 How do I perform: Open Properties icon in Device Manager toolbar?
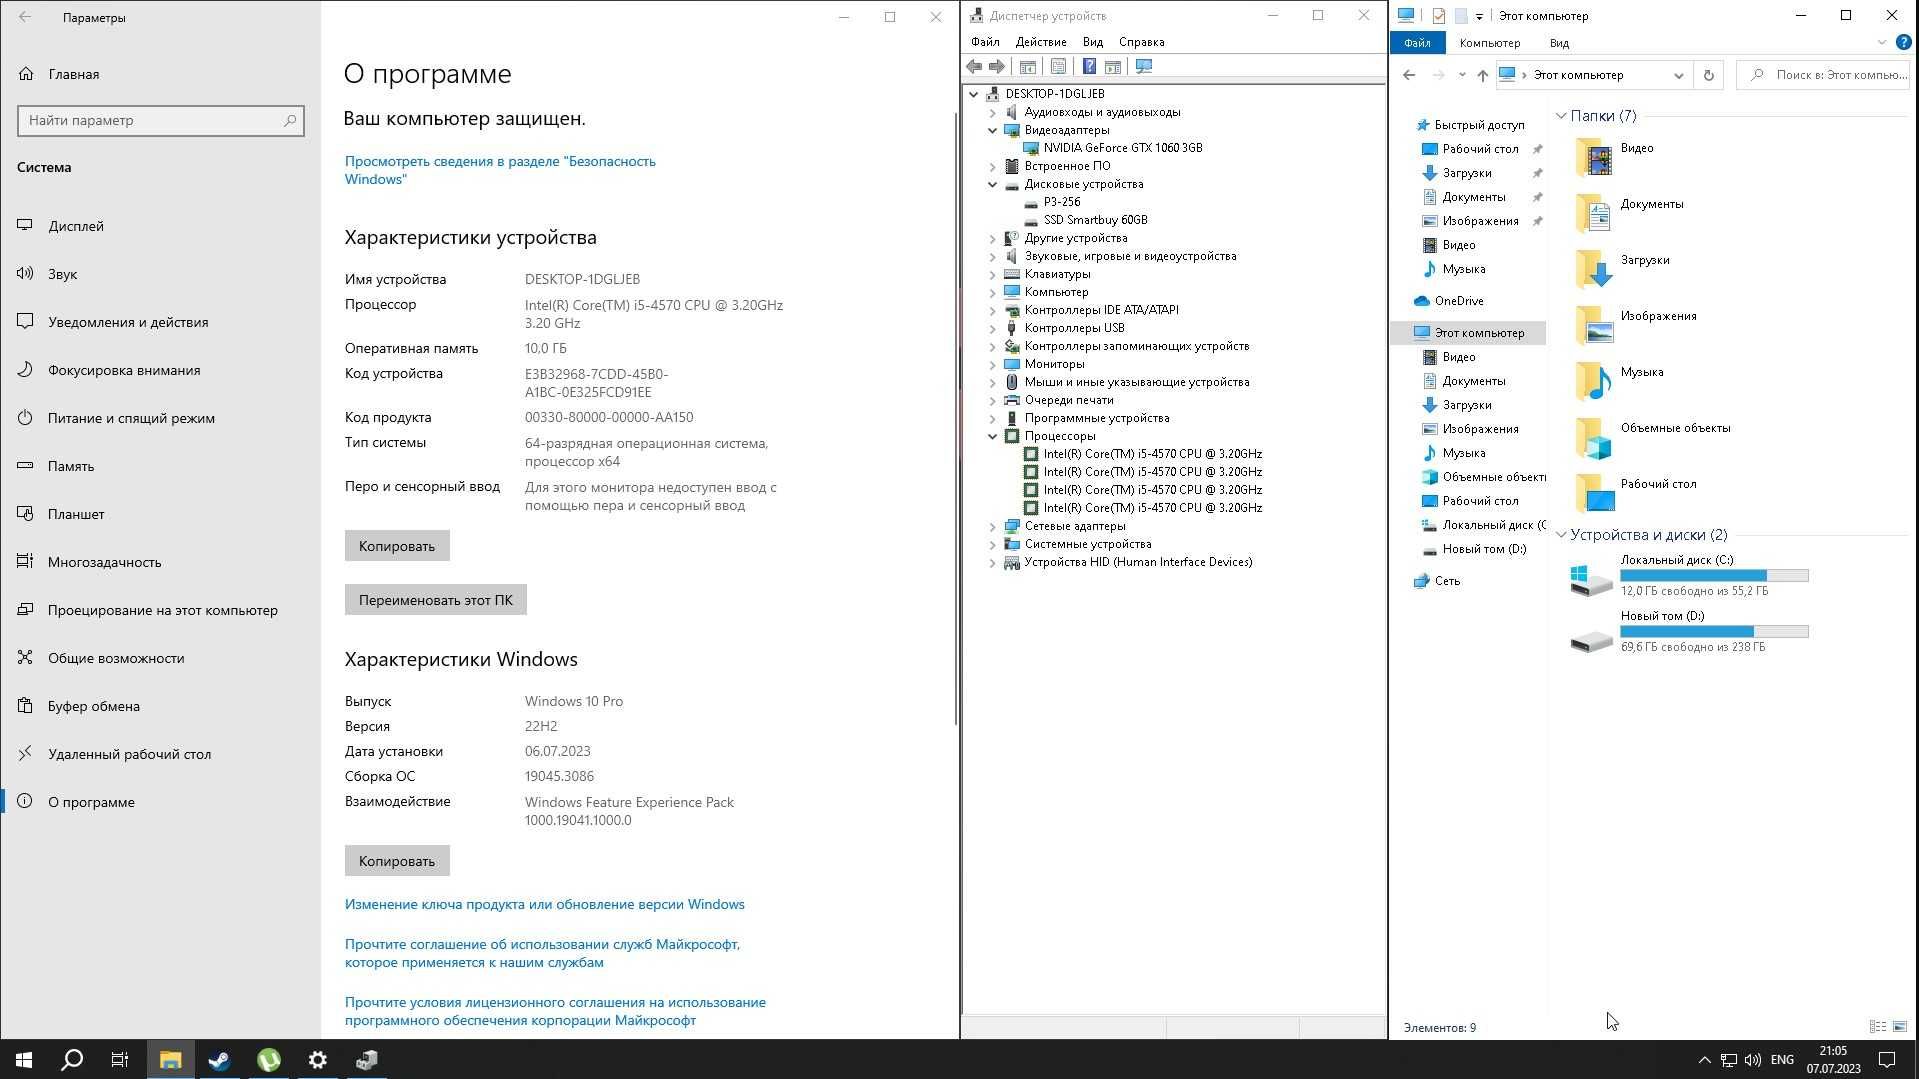pyautogui.click(x=1058, y=66)
